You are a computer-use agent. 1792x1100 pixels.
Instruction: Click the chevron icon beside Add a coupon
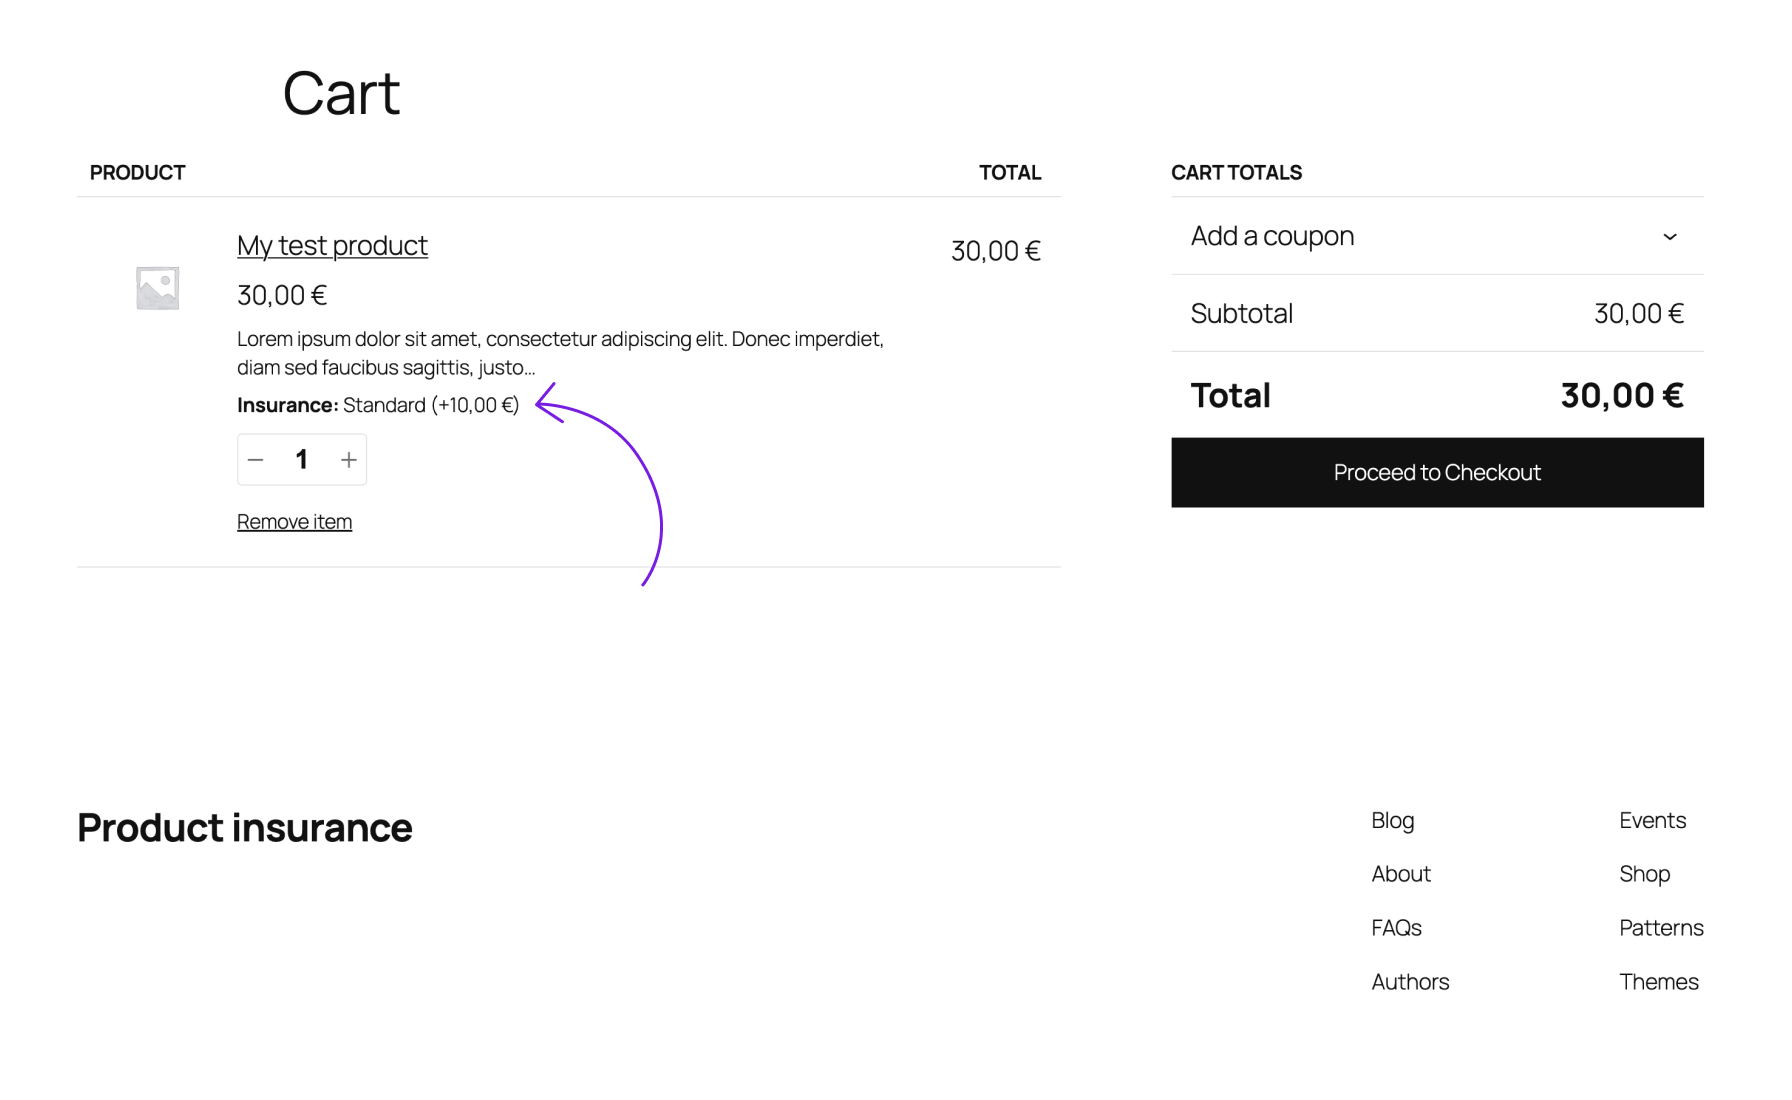1669,237
